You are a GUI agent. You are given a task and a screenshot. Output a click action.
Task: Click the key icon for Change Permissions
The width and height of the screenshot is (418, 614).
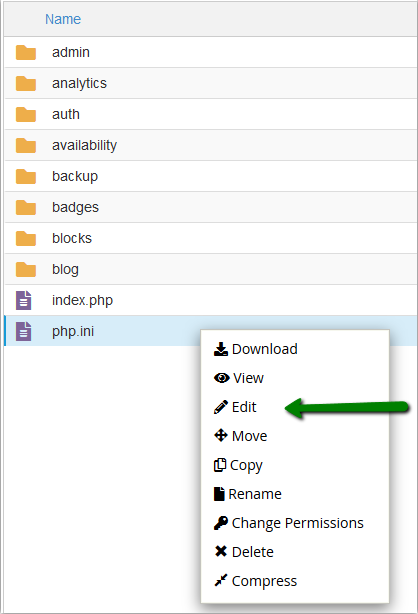click(x=221, y=523)
